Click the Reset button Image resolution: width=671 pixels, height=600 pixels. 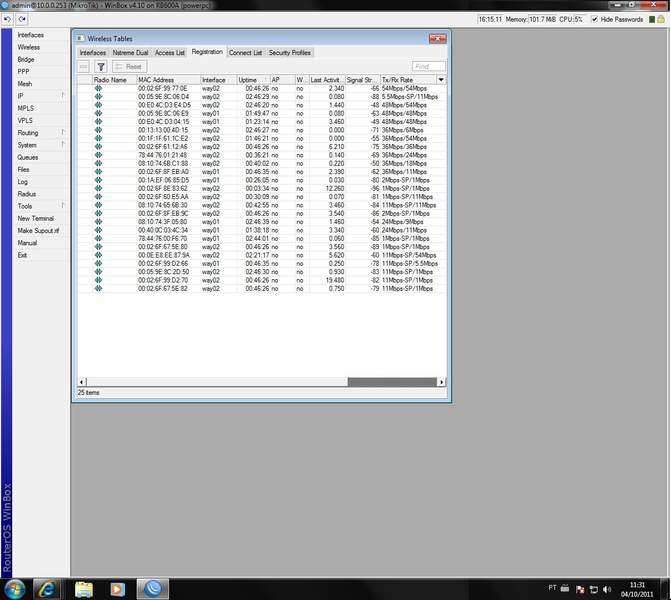(x=129, y=67)
